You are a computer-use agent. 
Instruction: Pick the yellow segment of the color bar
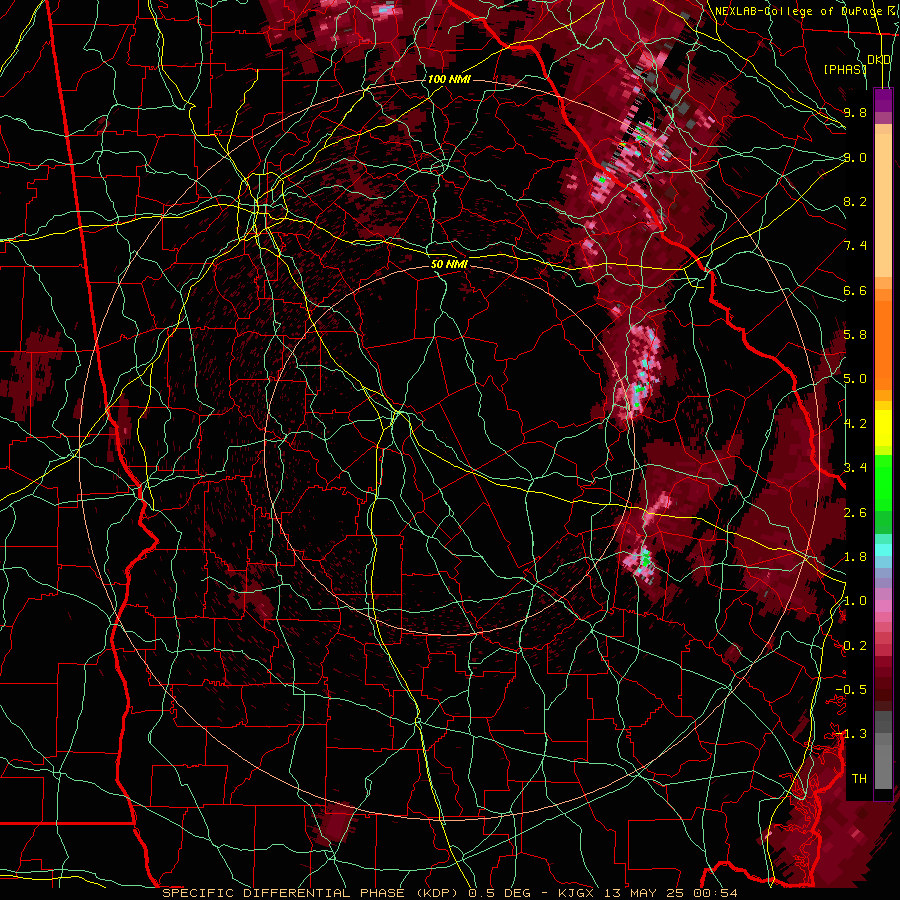coord(883,428)
